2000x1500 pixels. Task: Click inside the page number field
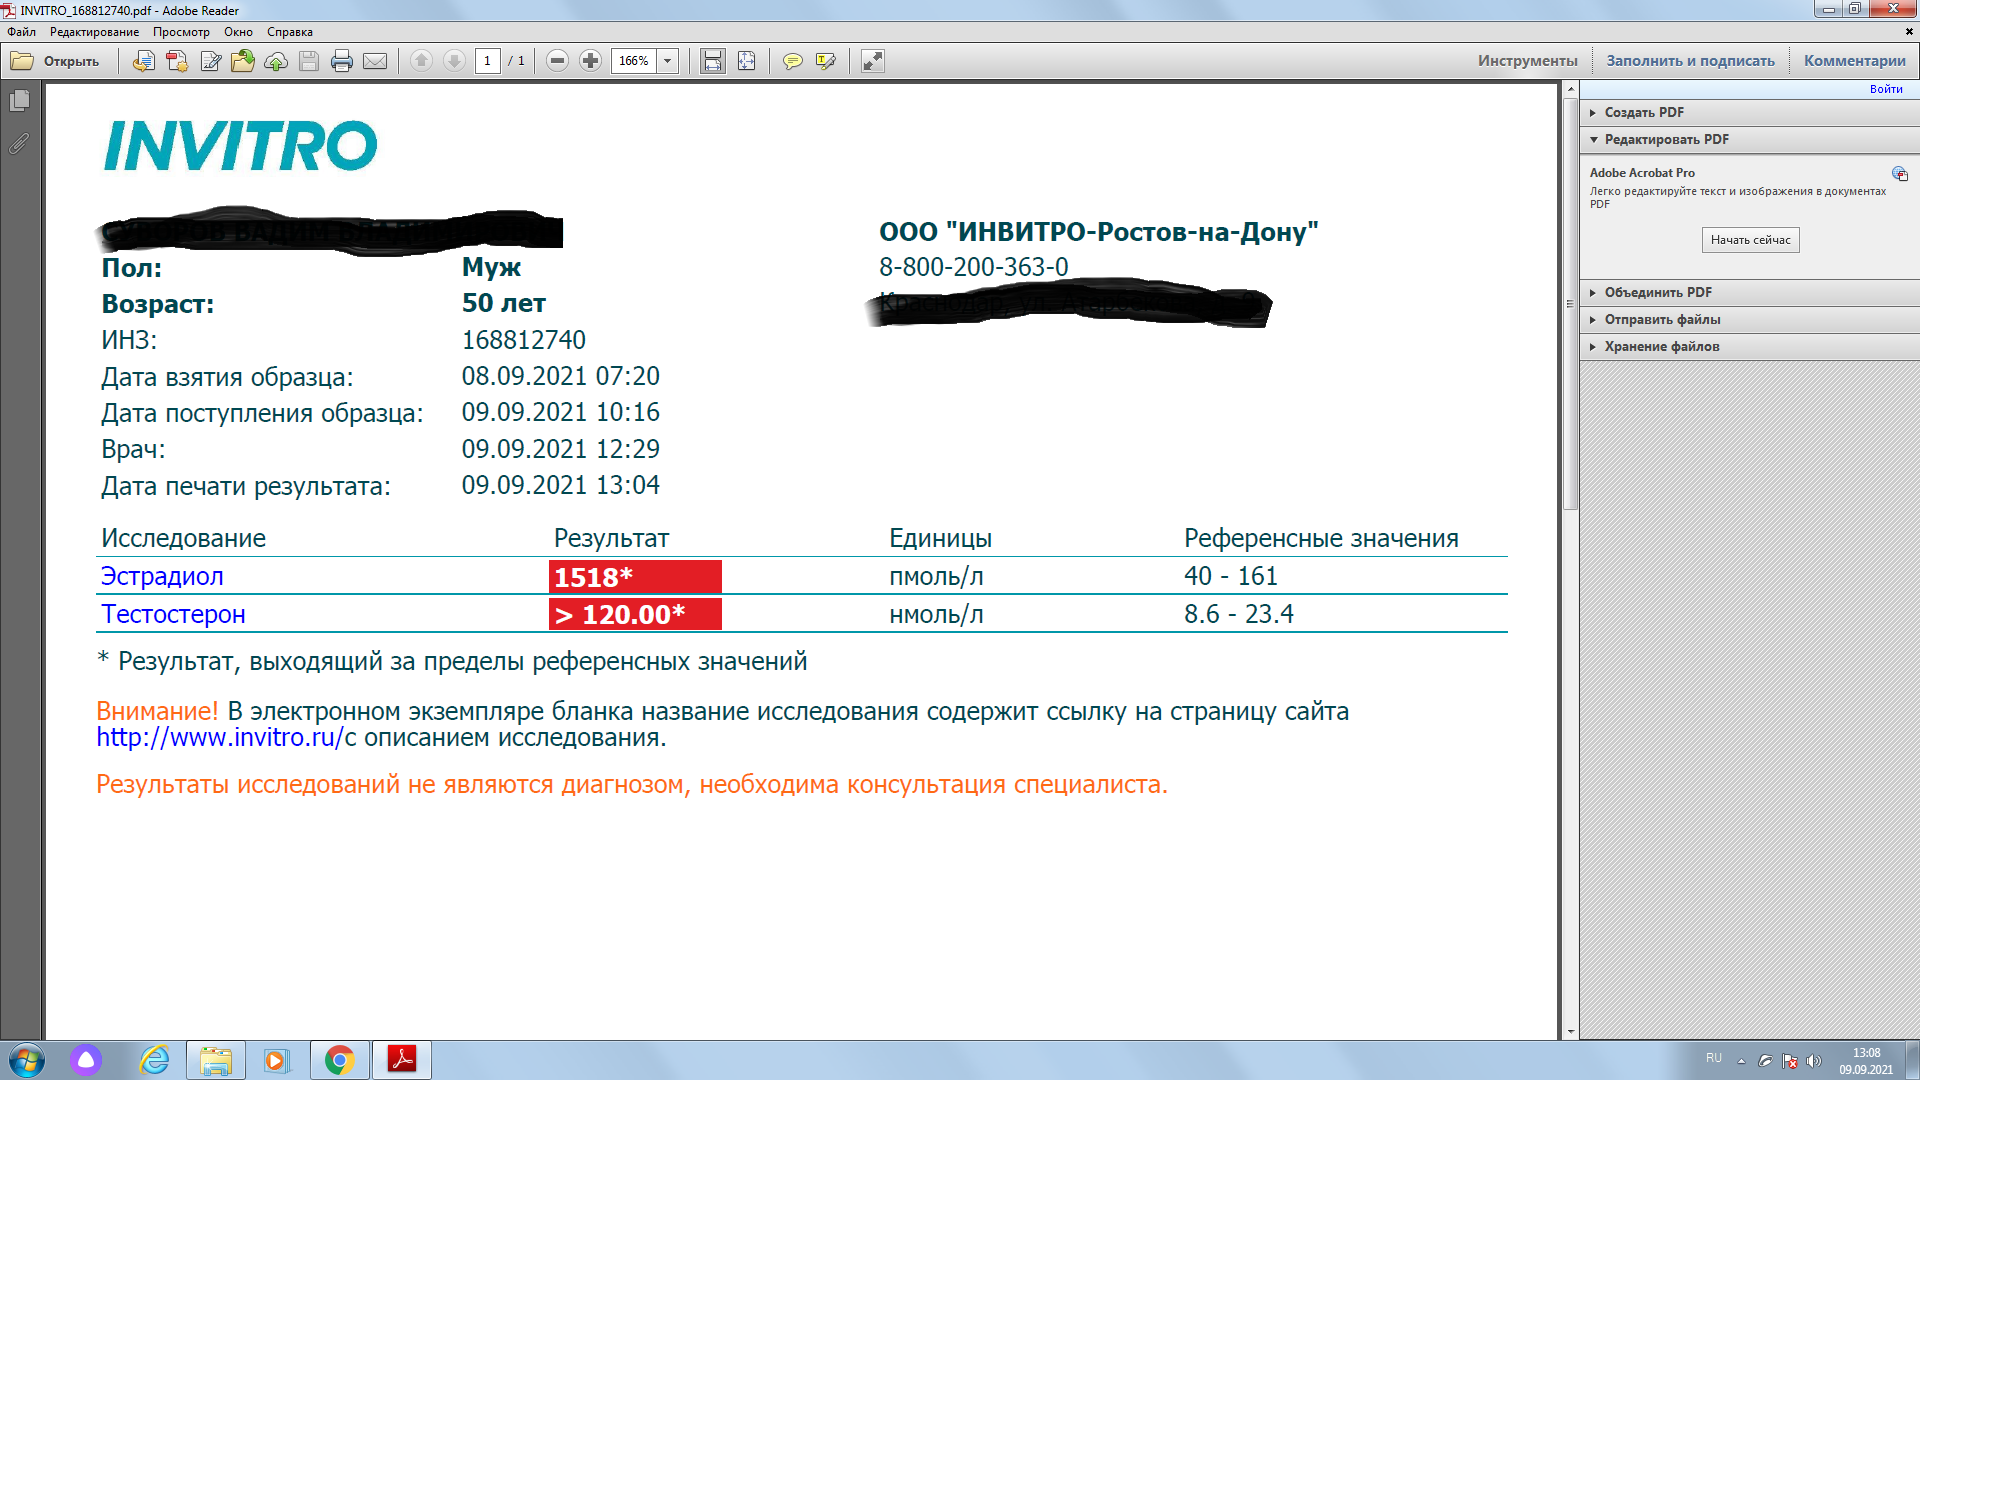pyautogui.click(x=486, y=61)
